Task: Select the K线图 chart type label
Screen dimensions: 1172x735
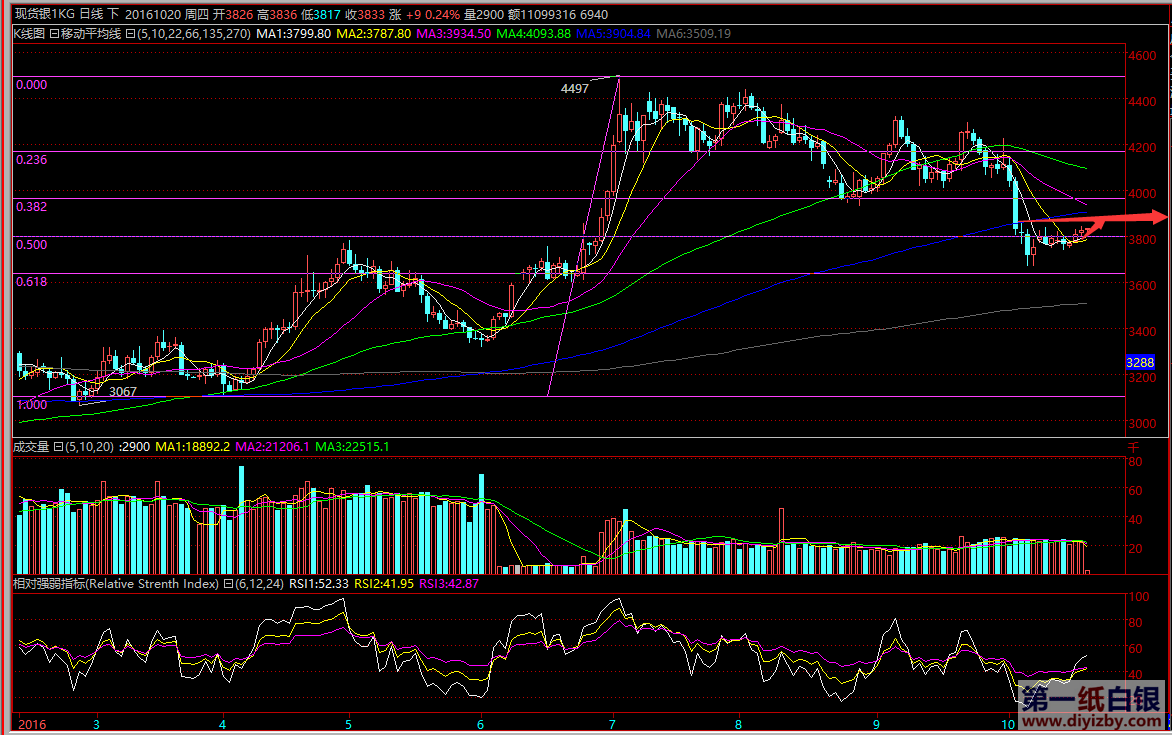Action: tap(30, 33)
